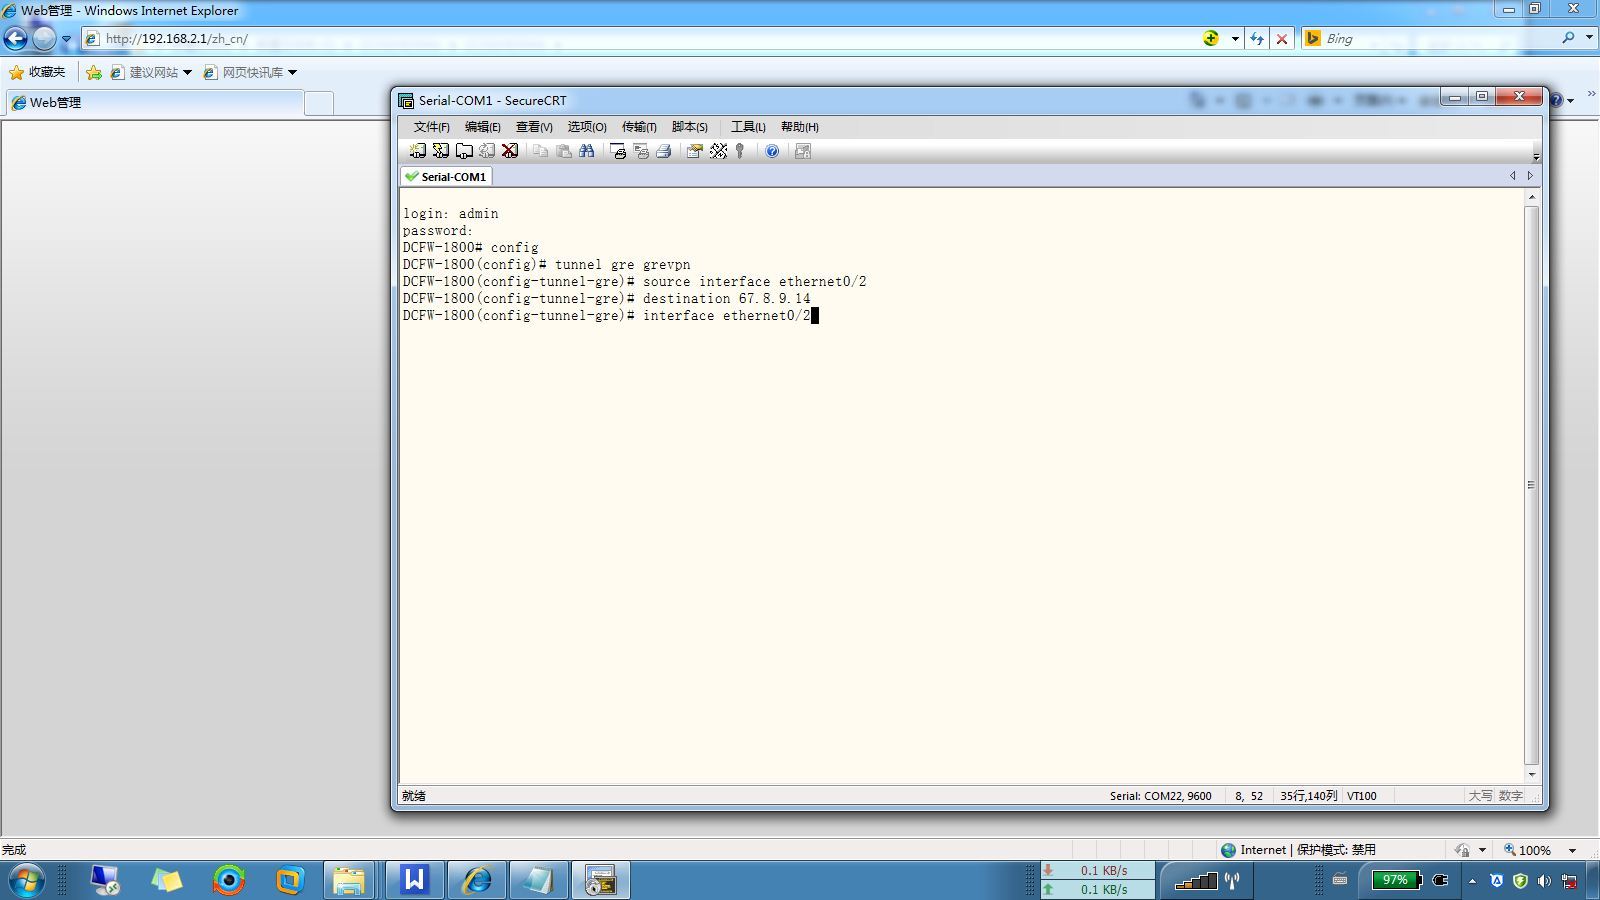Click the Connect icon in SecureCRT toolbar
The height and width of the screenshot is (900, 1600).
[417, 151]
